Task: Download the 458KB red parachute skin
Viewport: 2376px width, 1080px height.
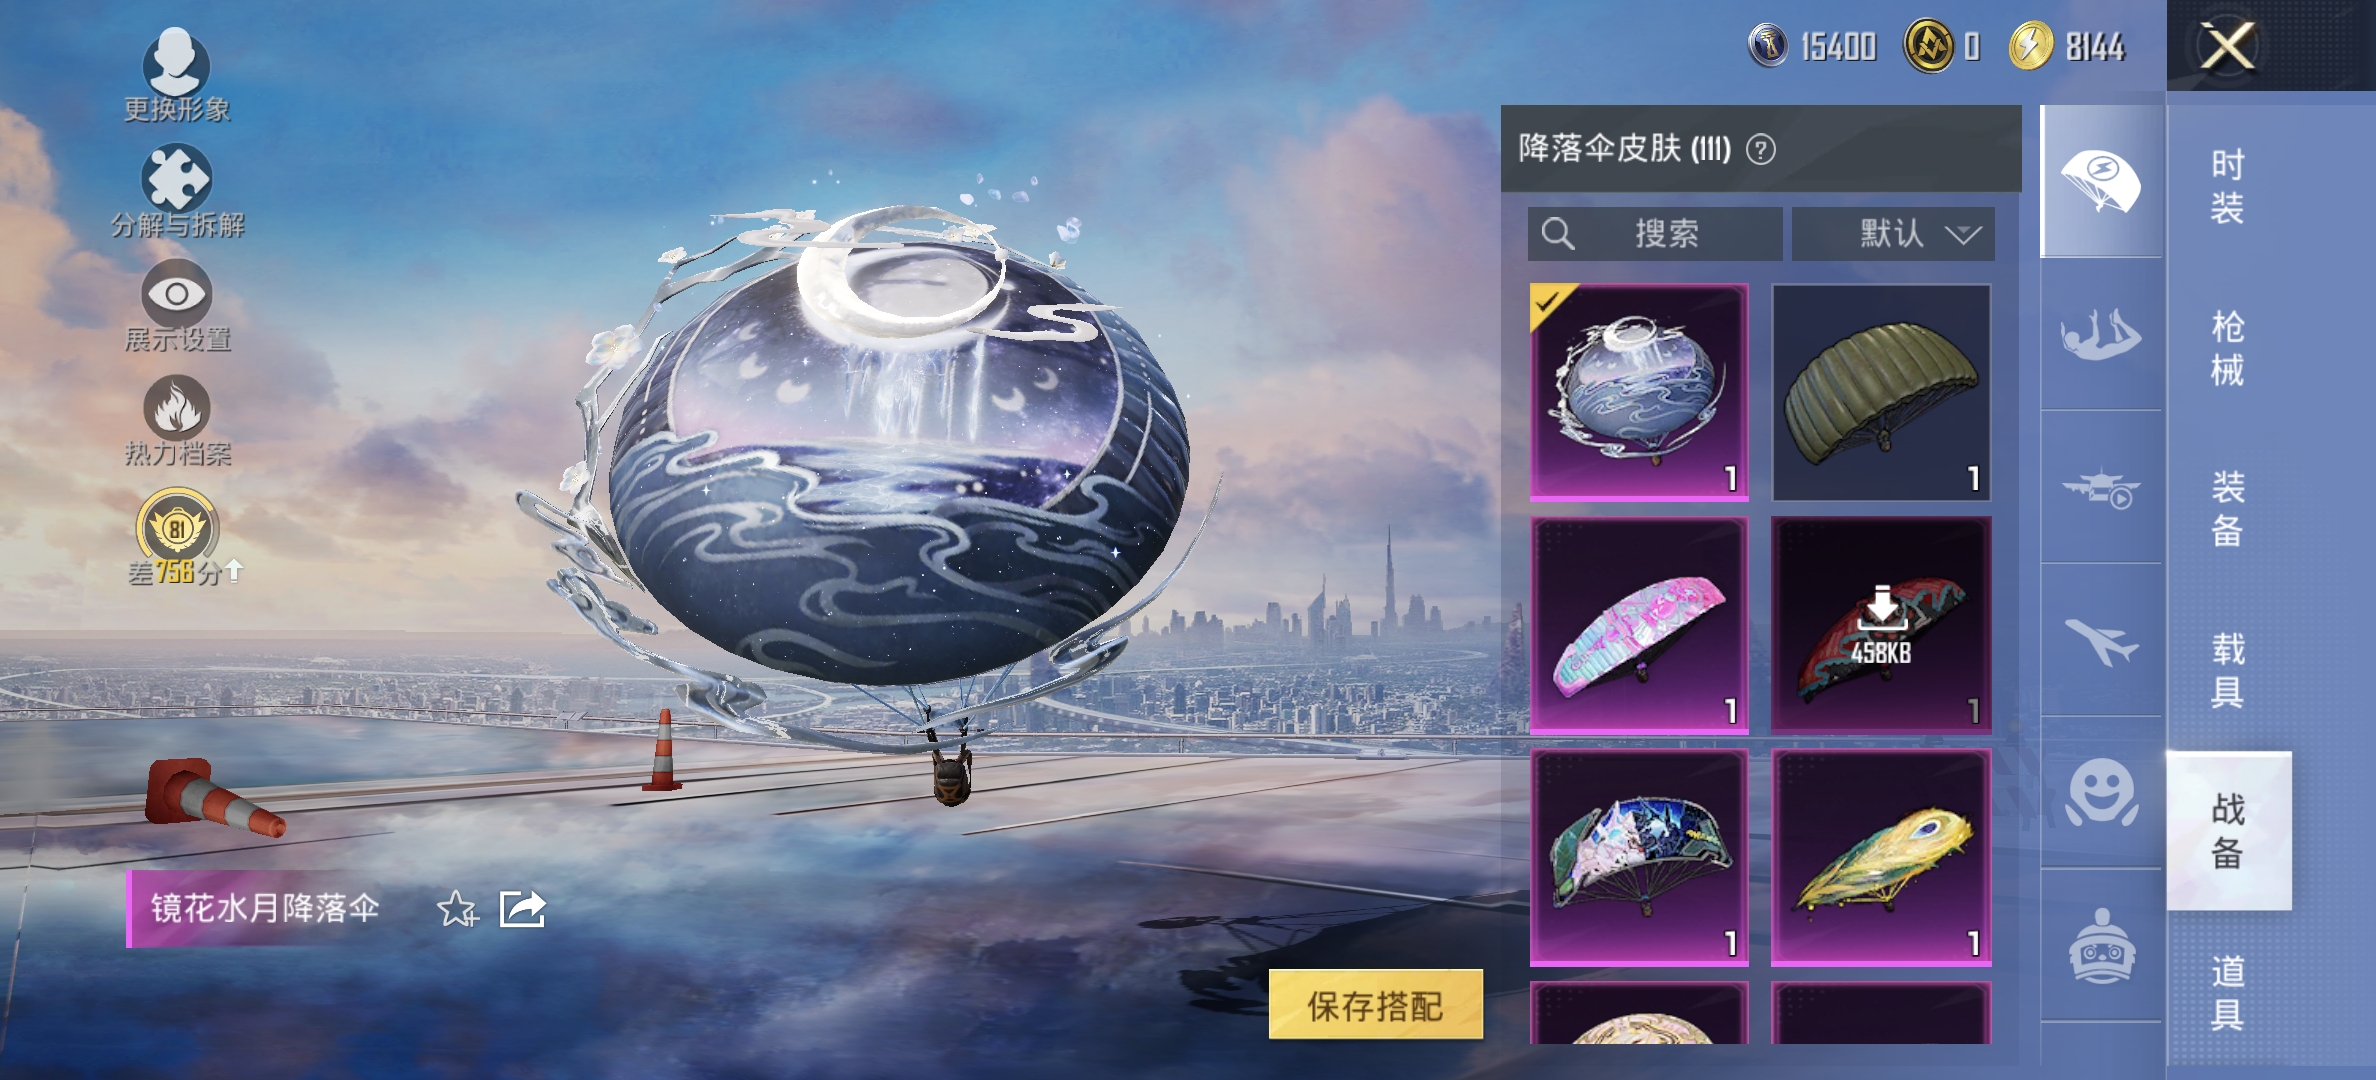Action: click(x=1881, y=625)
